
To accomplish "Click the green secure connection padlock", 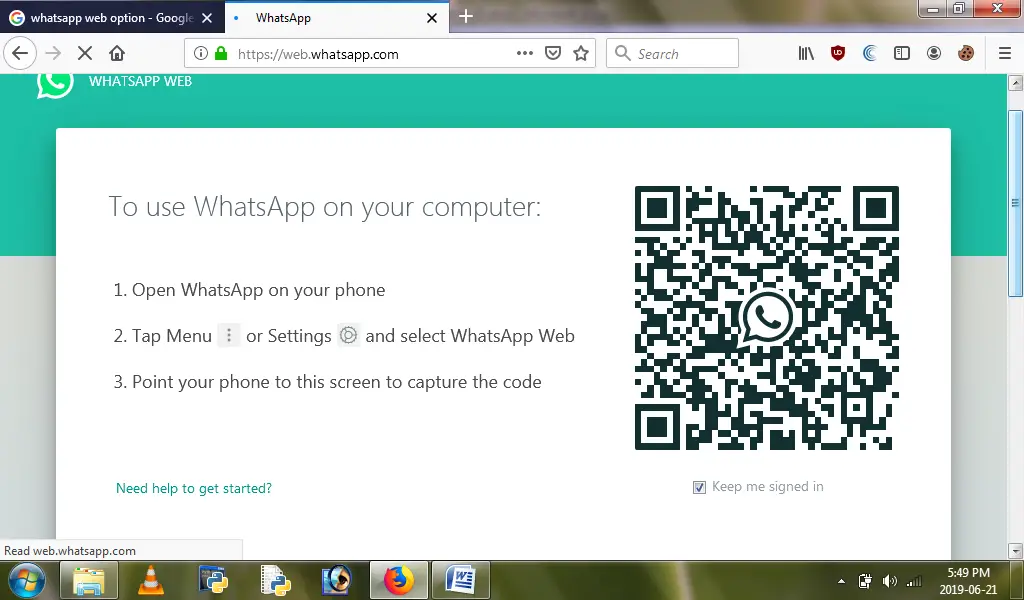I will pyautogui.click(x=221, y=54).
